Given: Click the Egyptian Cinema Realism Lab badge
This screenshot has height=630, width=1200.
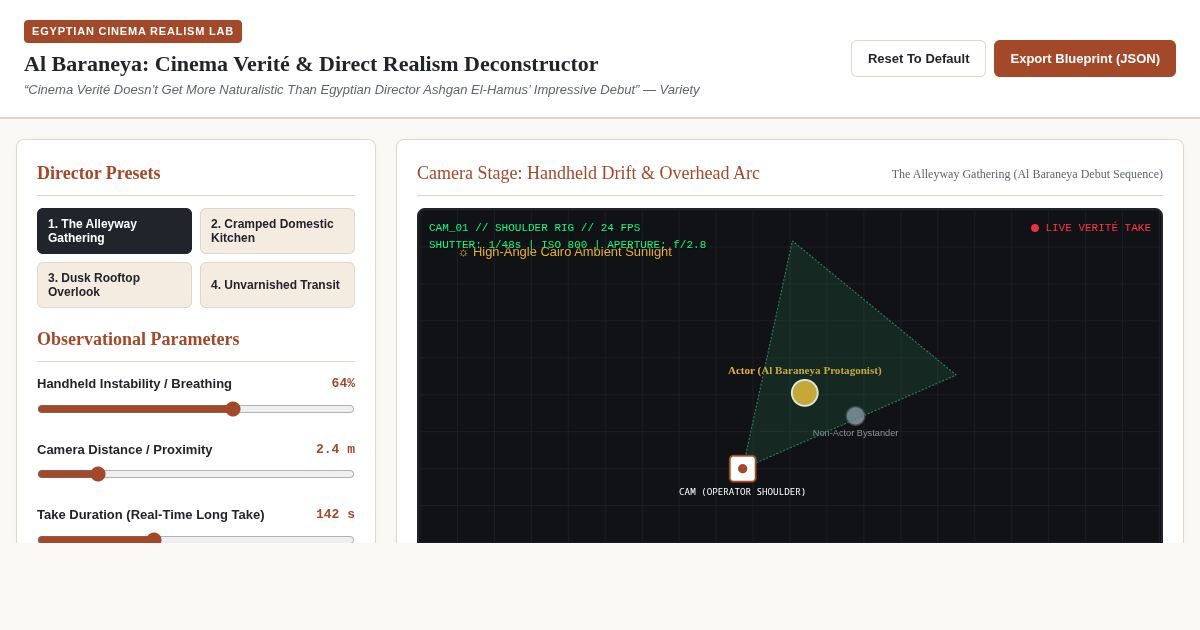Looking at the screenshot, I should (133, 31).
